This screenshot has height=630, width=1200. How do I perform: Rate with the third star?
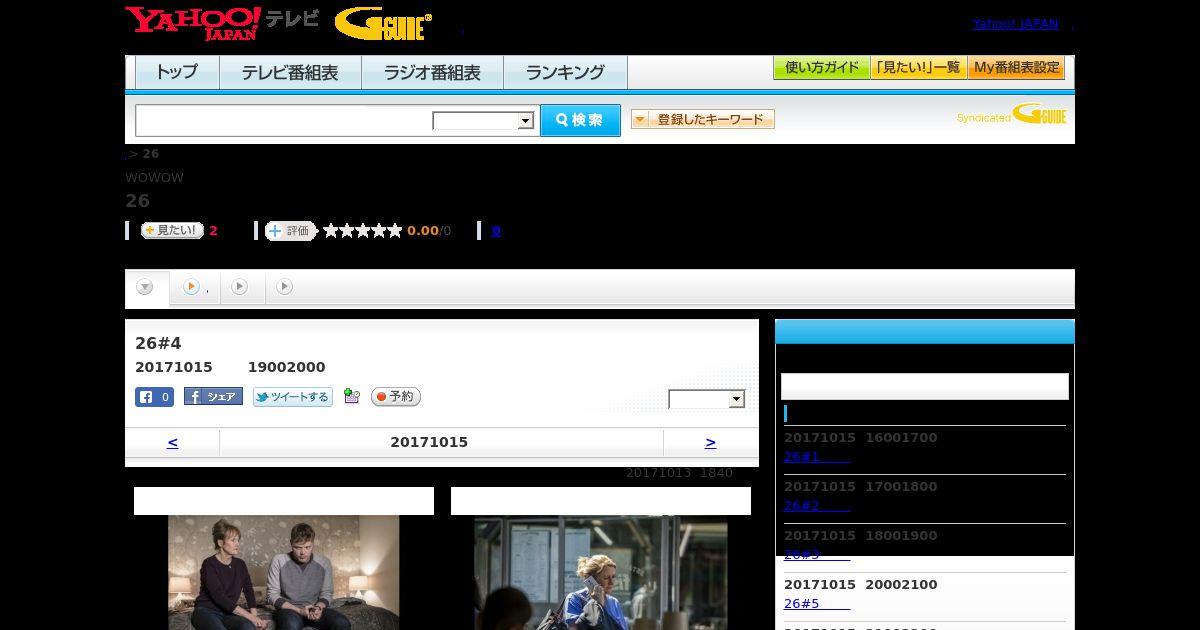coord(363,231)
